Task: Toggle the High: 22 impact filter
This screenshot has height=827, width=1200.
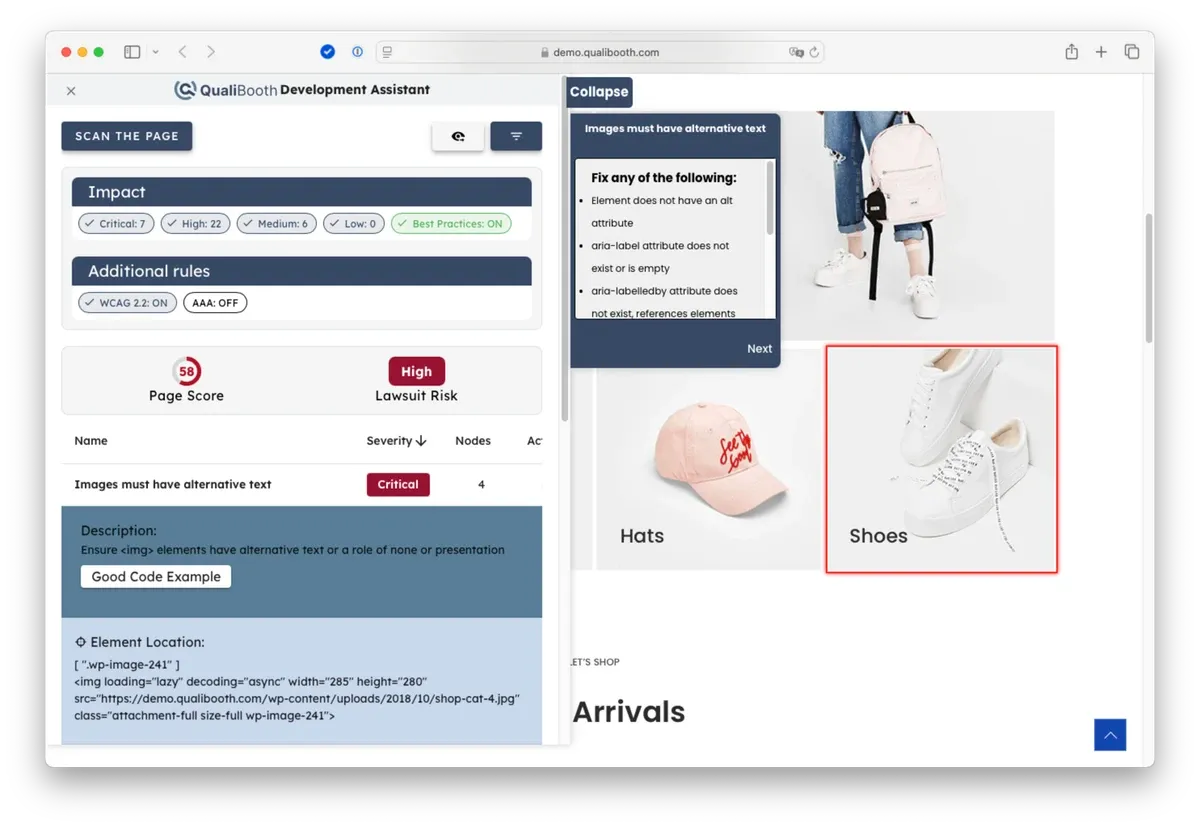Action: click(195, 224)
